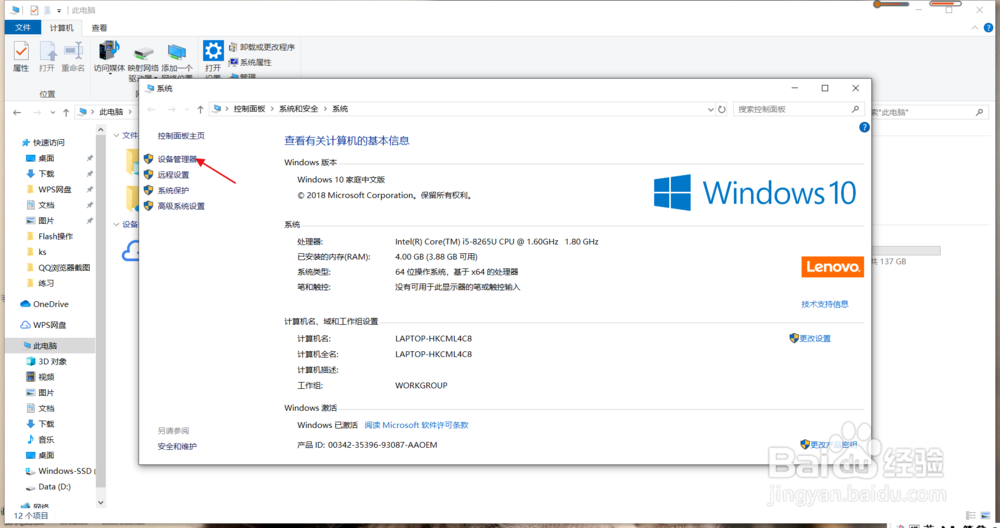Click the help icon in File Explorer window

coord(989,27)
